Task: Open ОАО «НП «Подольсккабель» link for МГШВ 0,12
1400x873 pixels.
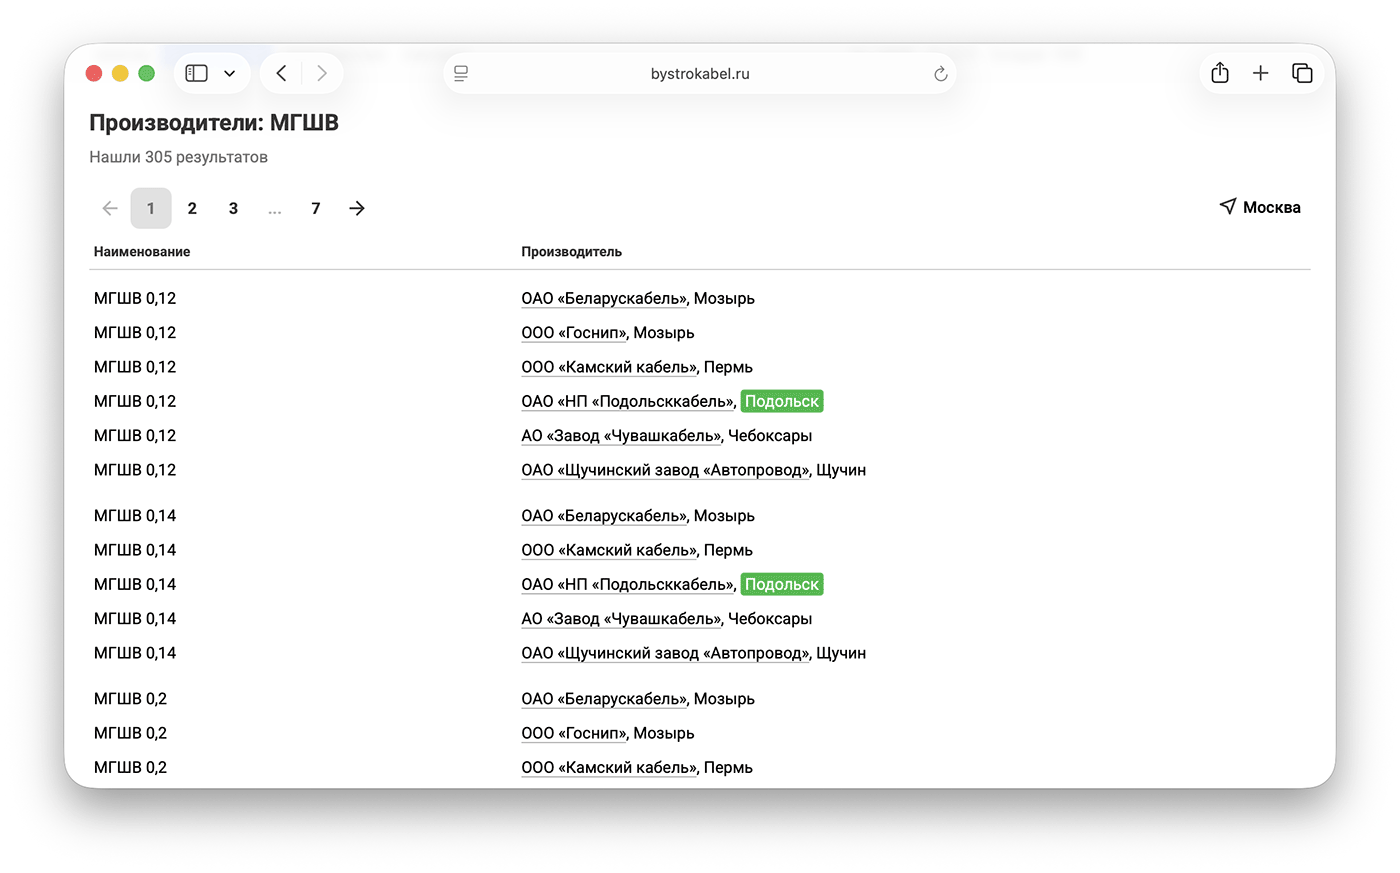Action: click(628, 401)
